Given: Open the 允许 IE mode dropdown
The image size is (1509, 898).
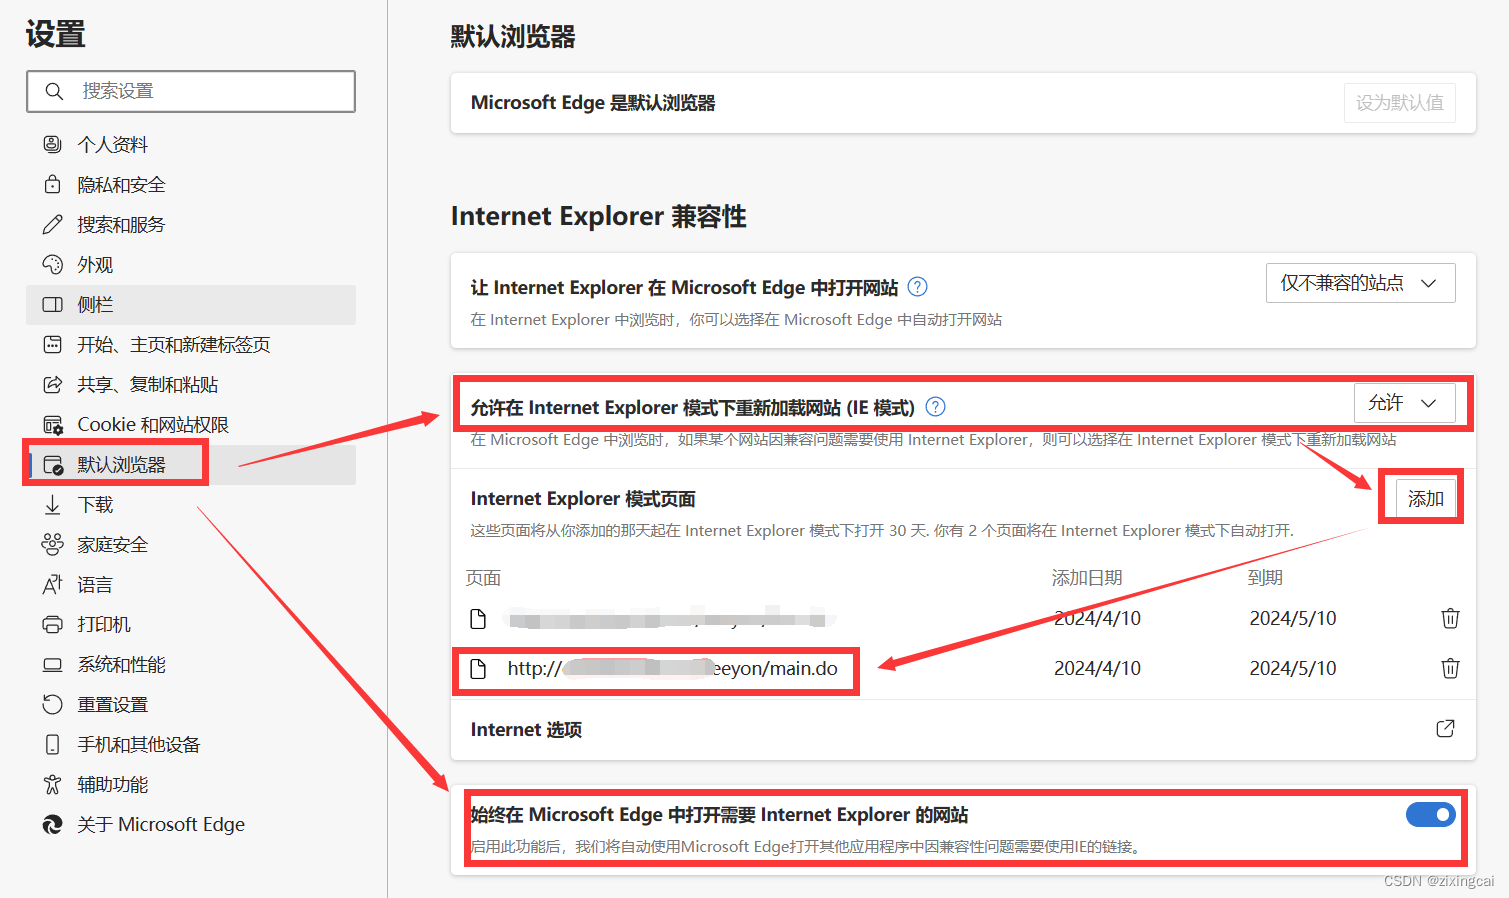Looking at the screenshot, I should (x=1404, y=403).
